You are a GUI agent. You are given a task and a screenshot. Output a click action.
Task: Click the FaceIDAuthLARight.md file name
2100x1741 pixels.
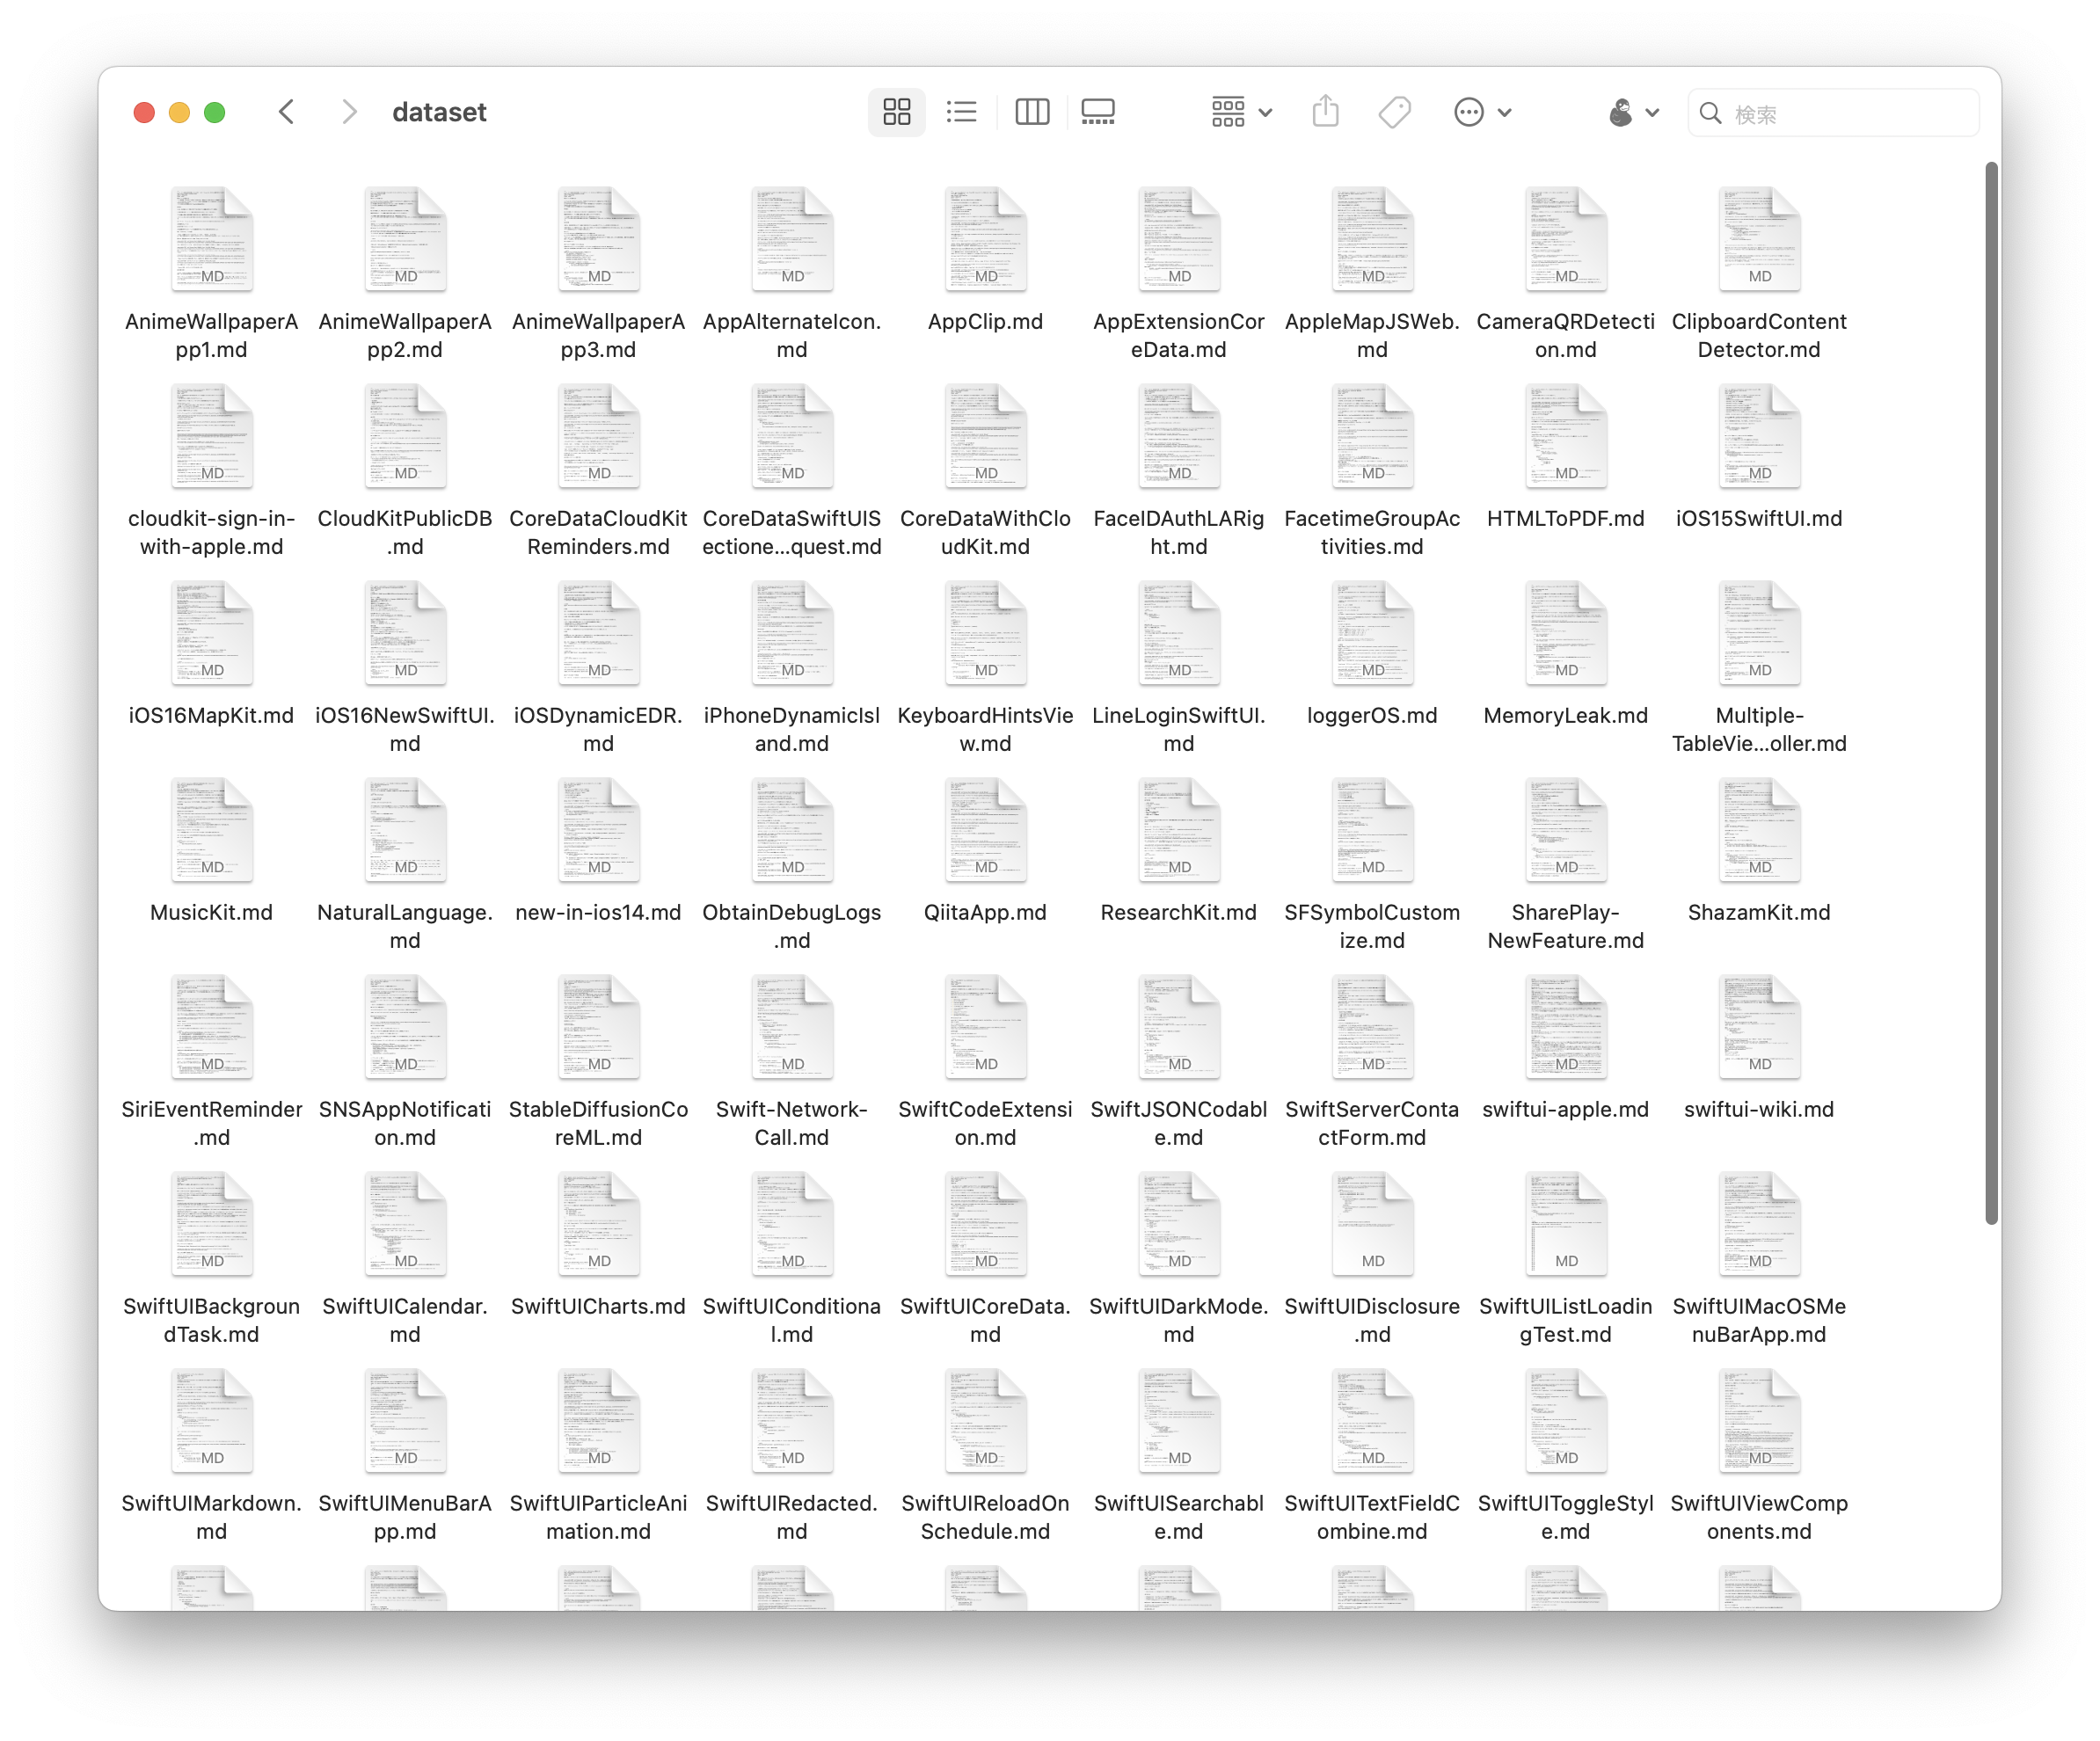(1179, 533)
